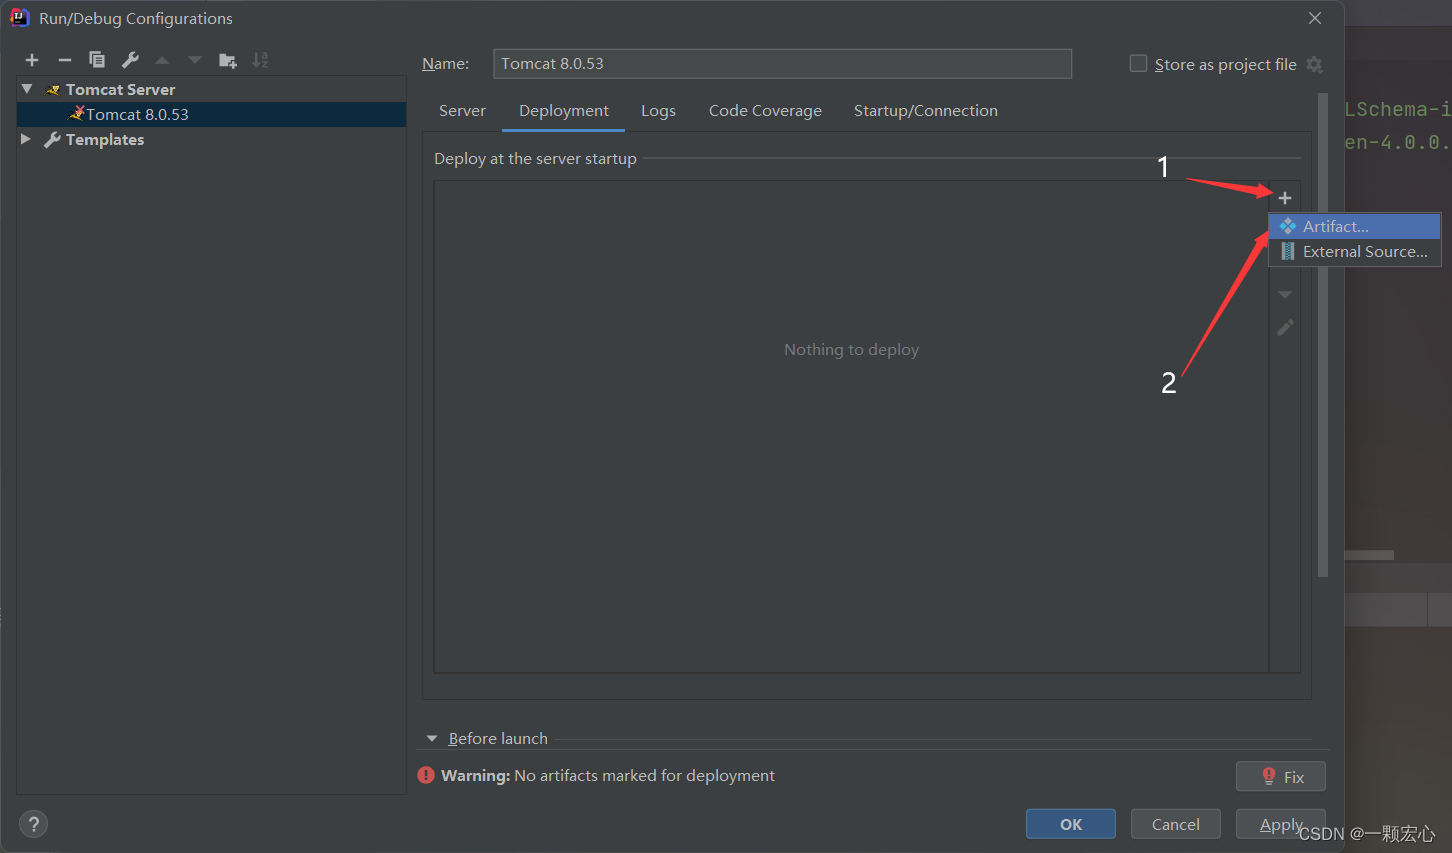Add a new run configuration with the plus icon
Image resolution: width=1452 pixels, height=853 pixels.
pos(32,60)
